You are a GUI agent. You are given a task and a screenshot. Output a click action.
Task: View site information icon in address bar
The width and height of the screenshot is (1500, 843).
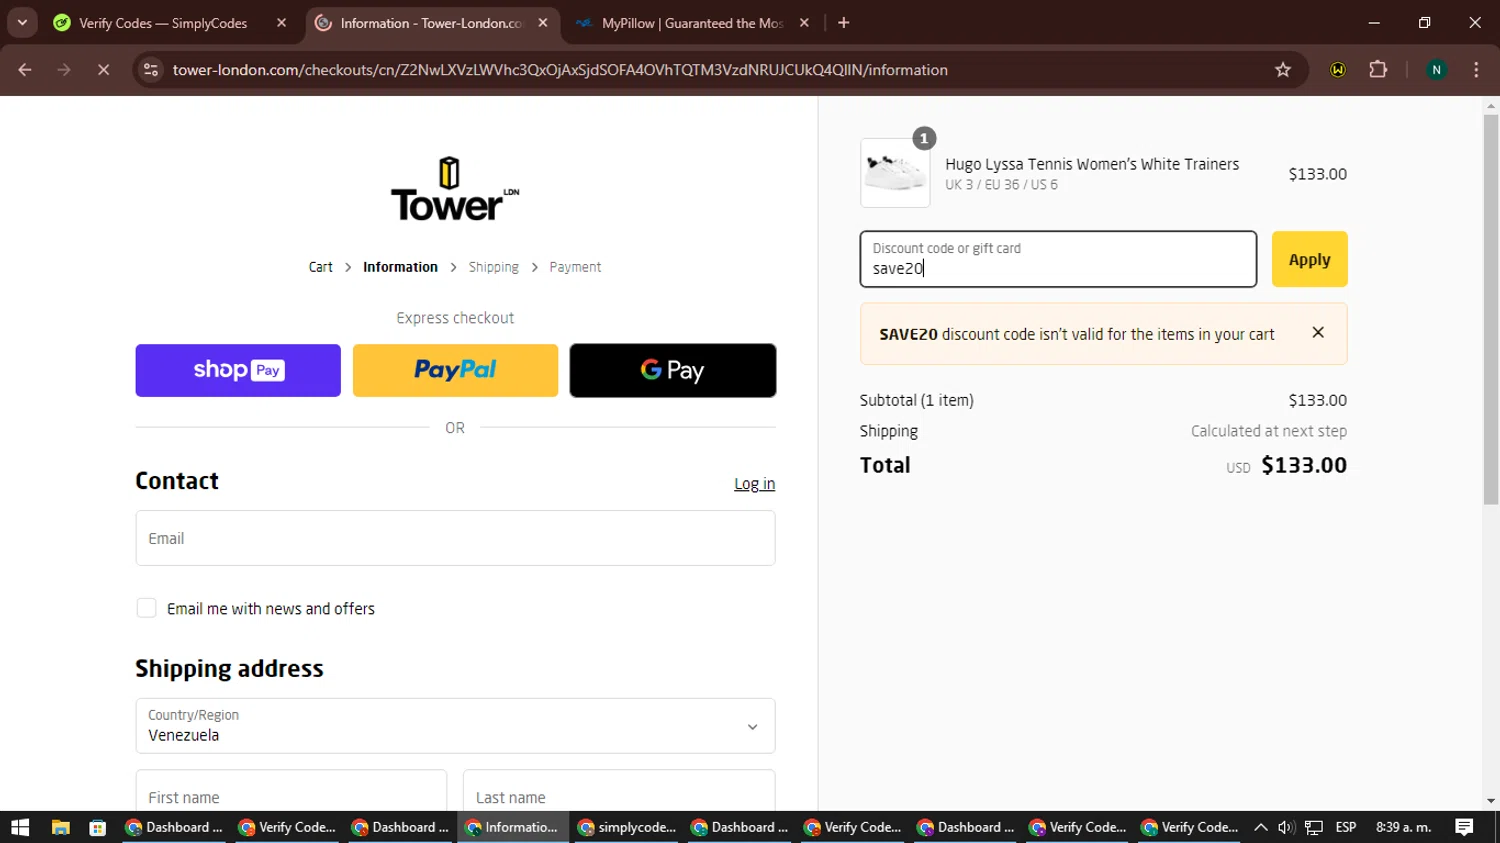tap(151, 70)
